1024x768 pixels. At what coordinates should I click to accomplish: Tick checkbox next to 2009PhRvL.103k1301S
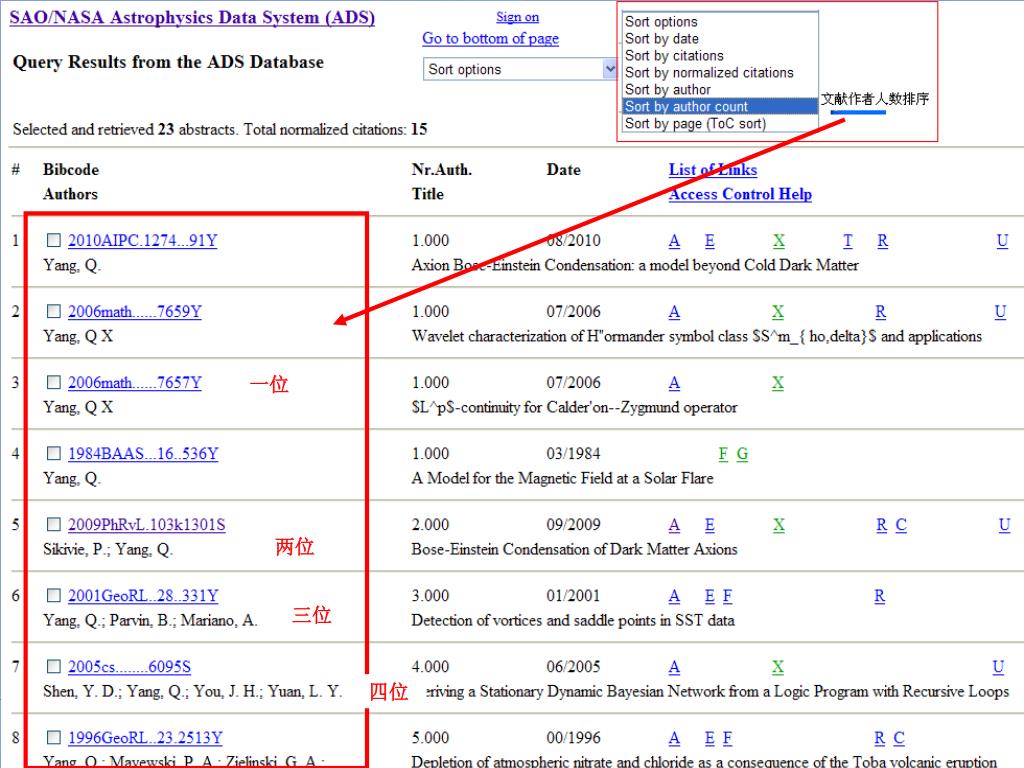(x=54, y=524)
